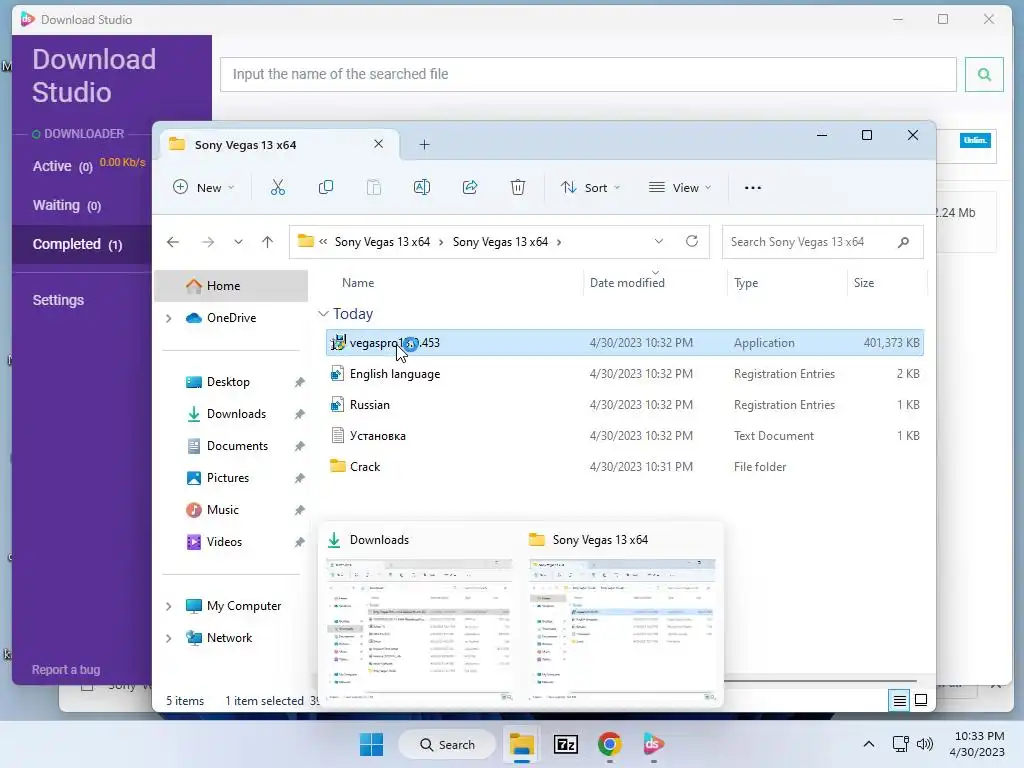Open Pictures in the navigation pane
This screenshot has height=768, width=1024.
227,478
